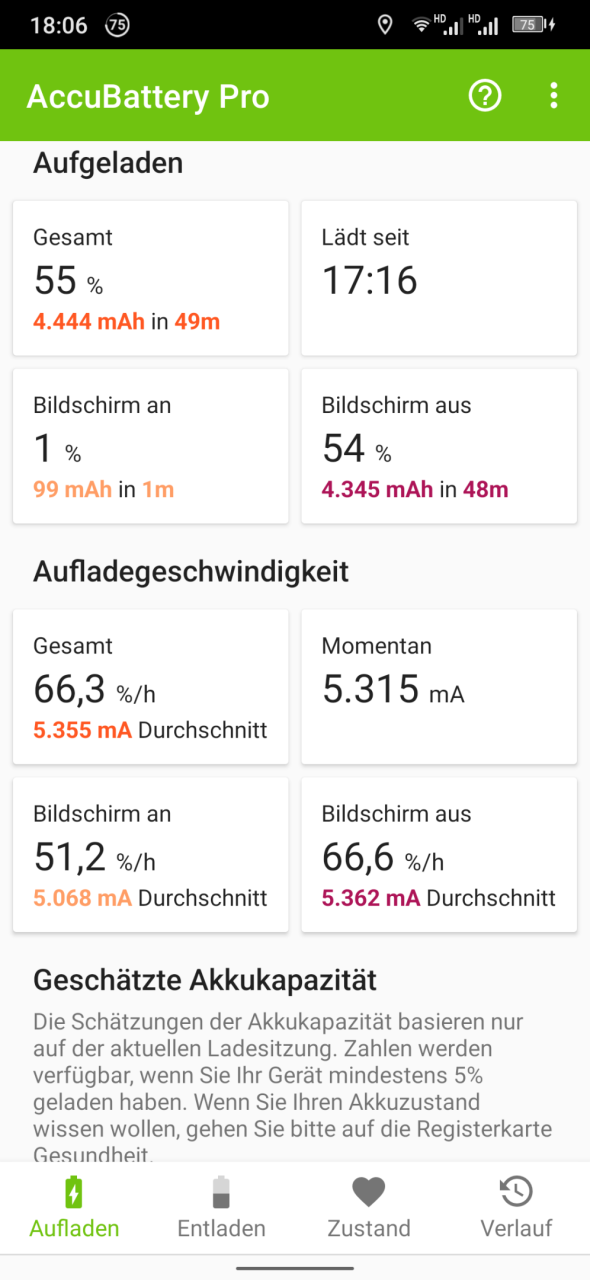Open the Bildschirm an 1 % card
Image resolution: width=590 pixels, height=1280 pixels.
[151, 446]
